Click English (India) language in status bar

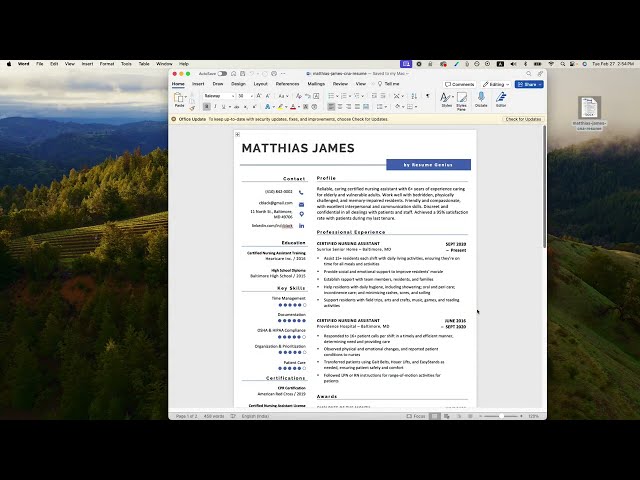(255, 416)
